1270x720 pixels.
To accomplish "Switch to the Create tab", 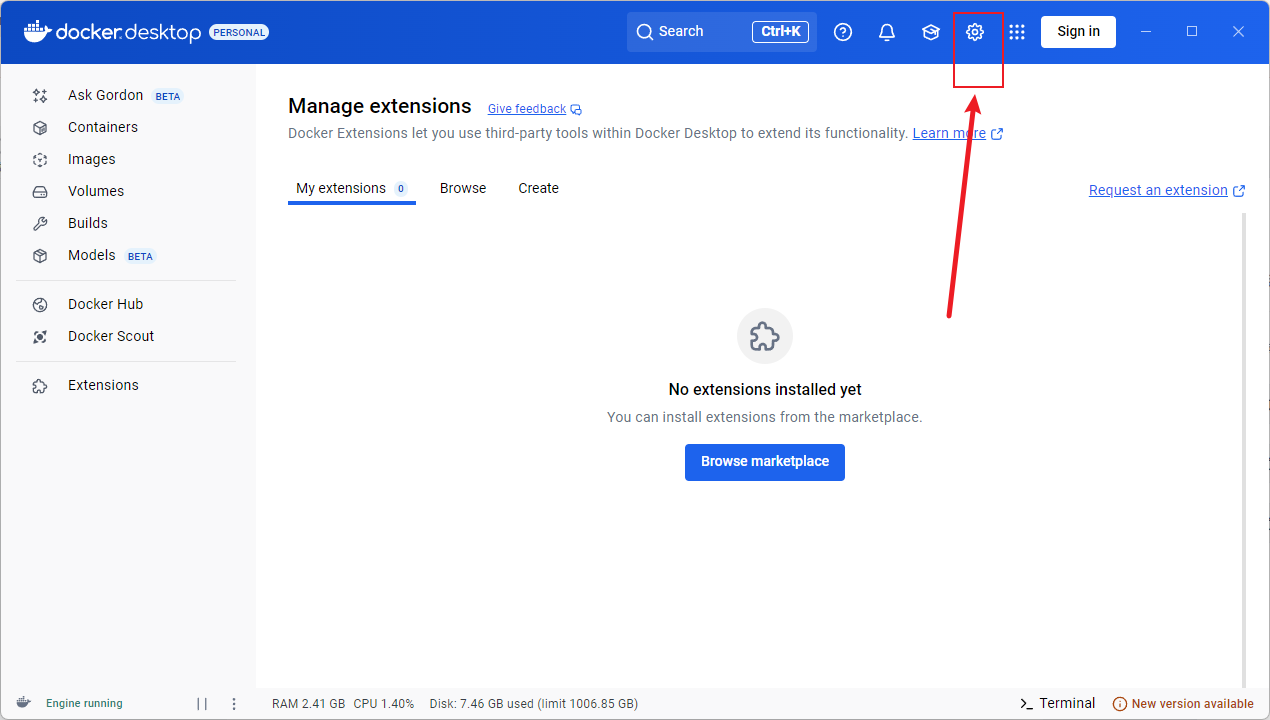I will point(538,189).
